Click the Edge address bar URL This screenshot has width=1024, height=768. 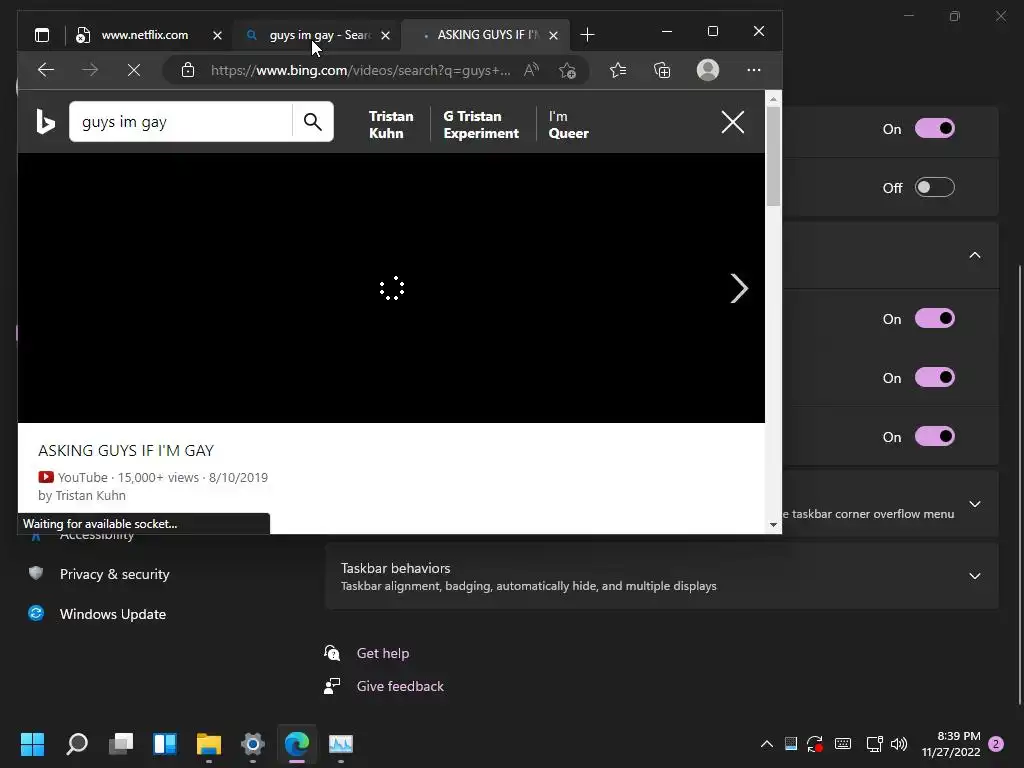pyautogui.click(x=360, y=70)
